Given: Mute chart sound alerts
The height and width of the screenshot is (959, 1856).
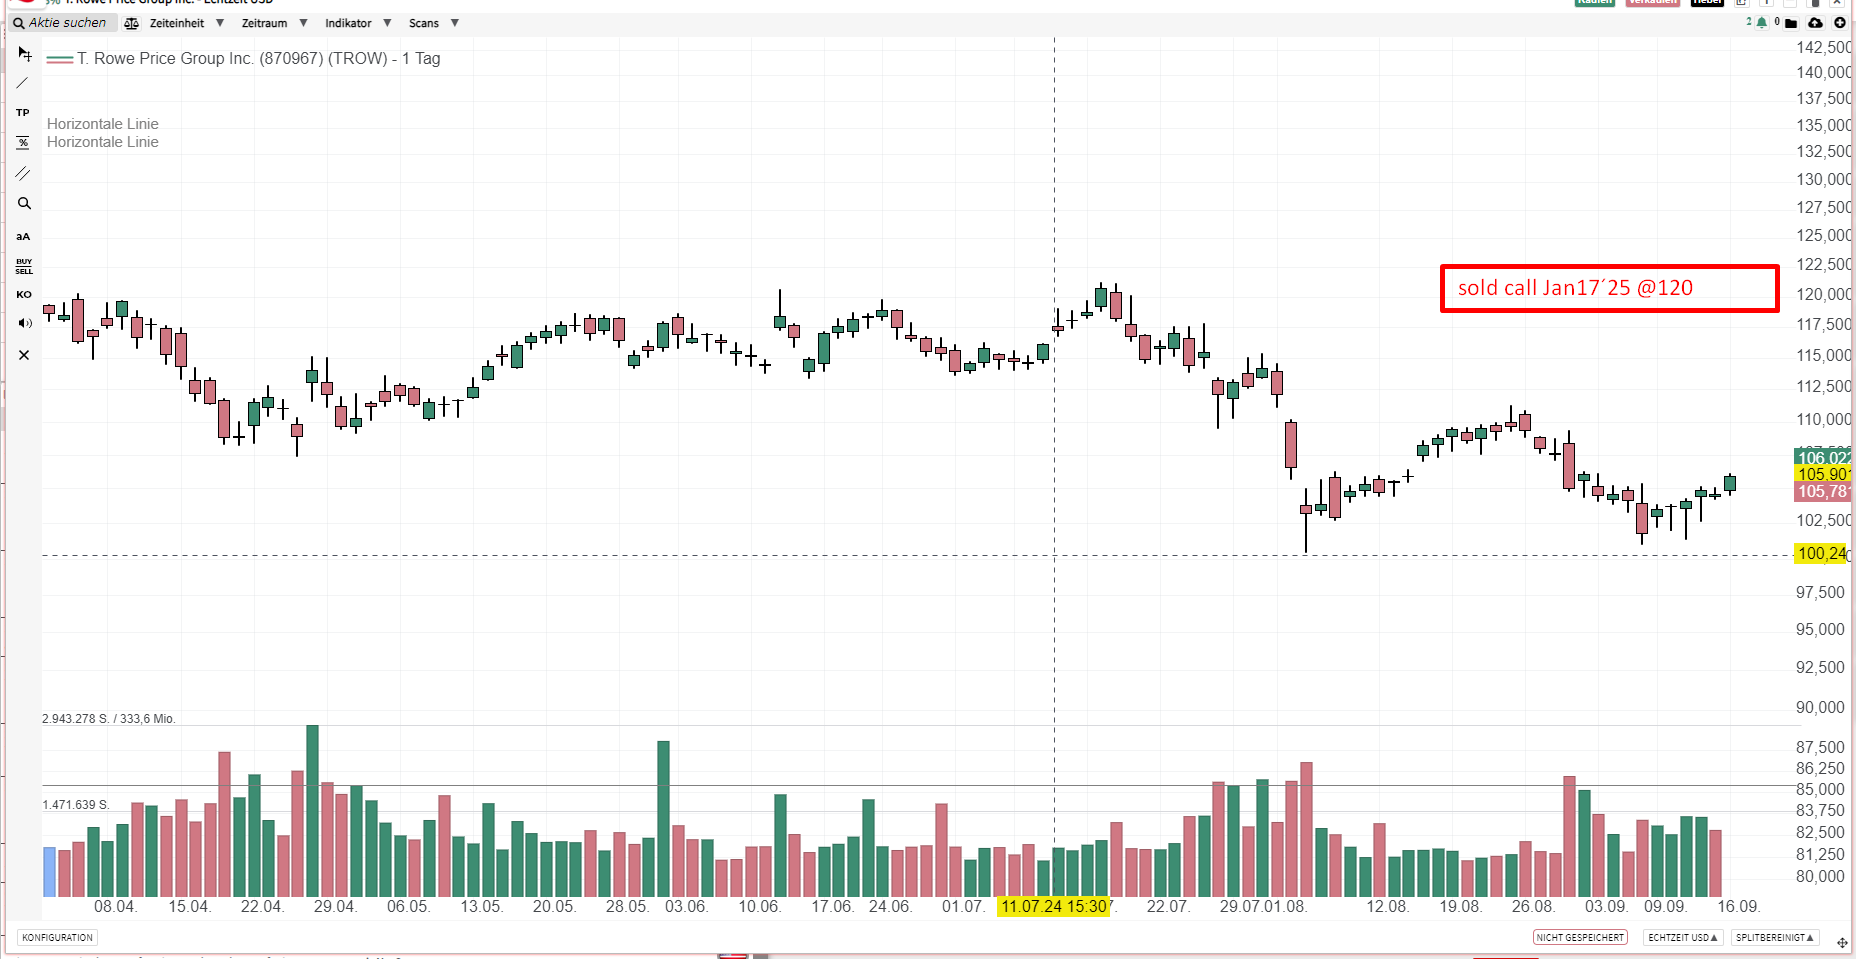Looking at the screenshot, I should [x=23, y=323].
